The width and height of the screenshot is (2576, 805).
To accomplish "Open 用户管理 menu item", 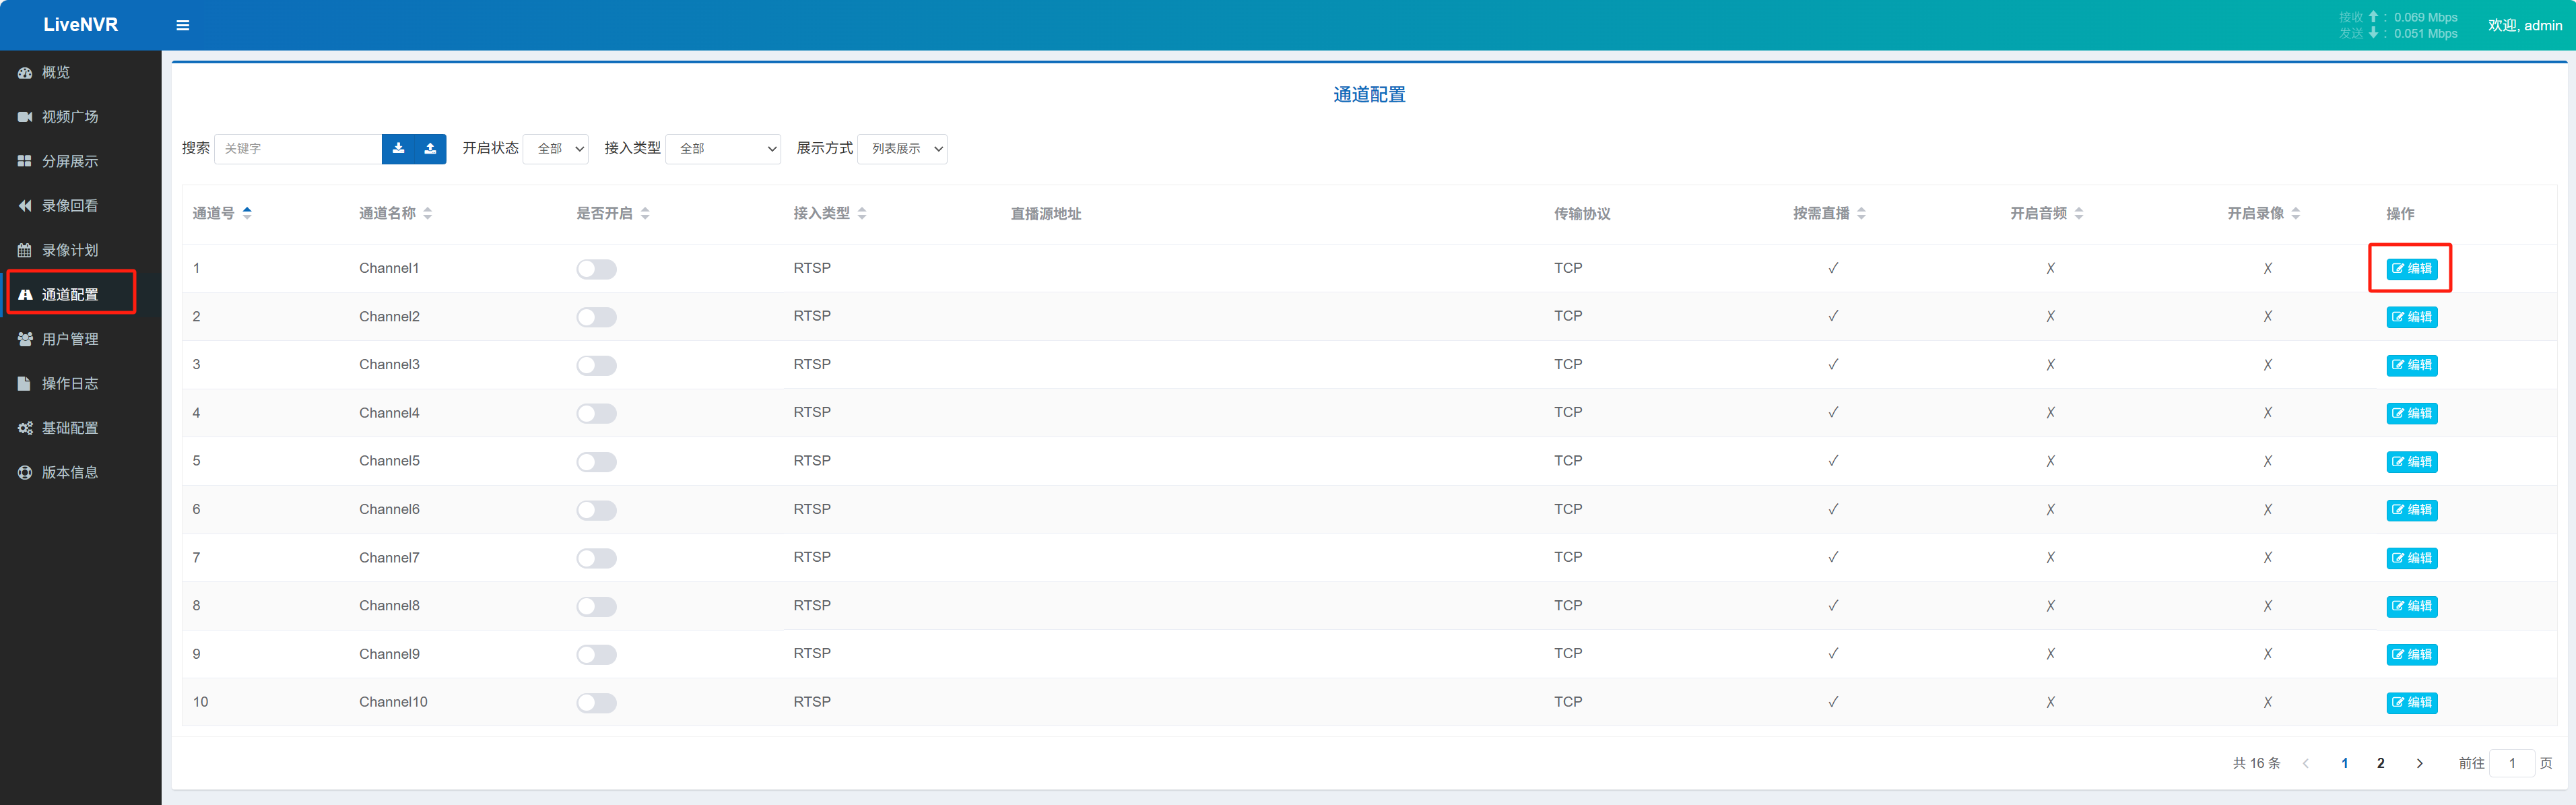I will click(80, 339).
